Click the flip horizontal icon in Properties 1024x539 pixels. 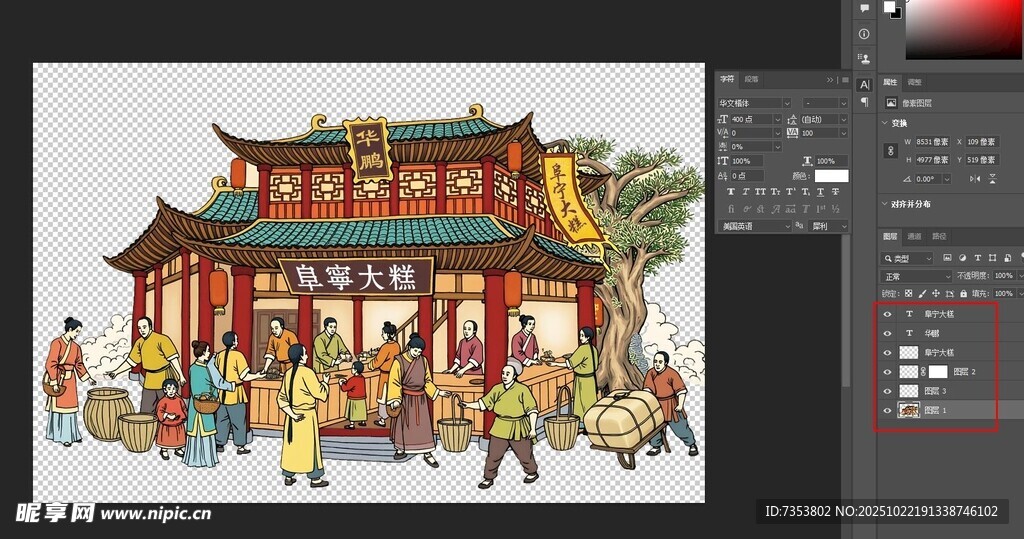(x=975, y=178)
